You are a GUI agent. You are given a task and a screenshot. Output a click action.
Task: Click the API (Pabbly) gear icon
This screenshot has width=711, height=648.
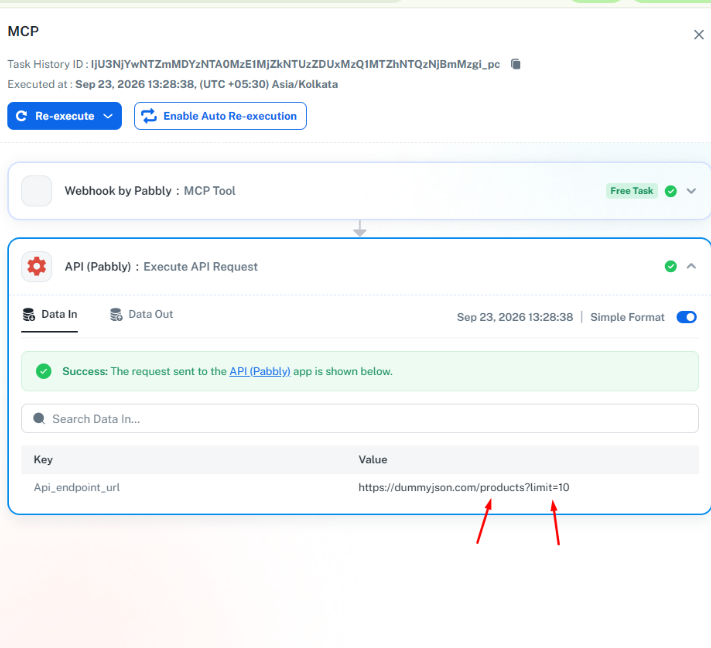pyautogui.click(x=37, y=267)
